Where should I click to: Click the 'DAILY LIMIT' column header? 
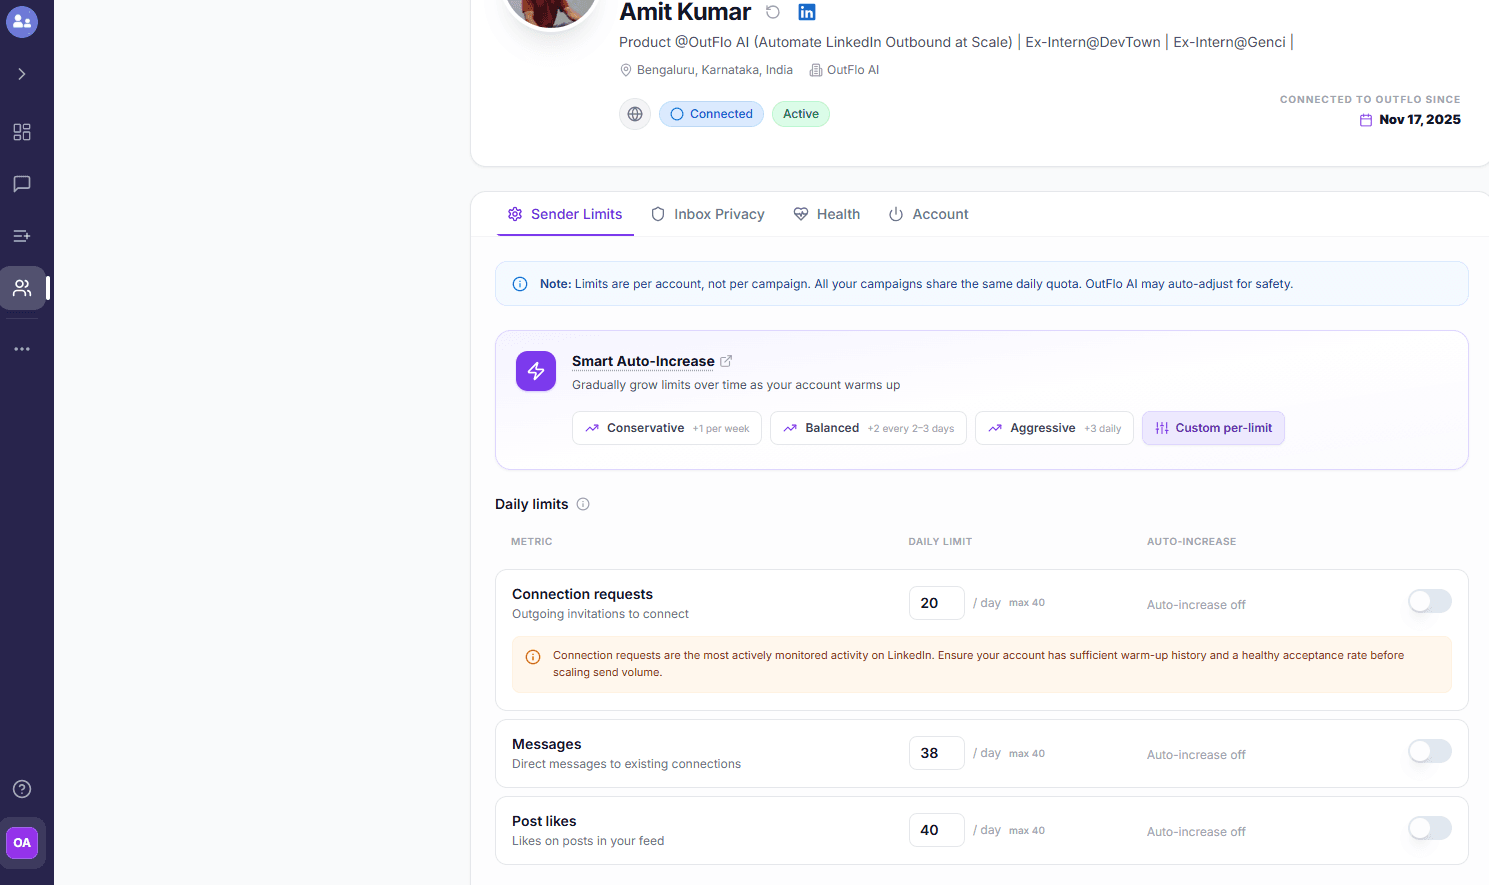pos(940,542)
